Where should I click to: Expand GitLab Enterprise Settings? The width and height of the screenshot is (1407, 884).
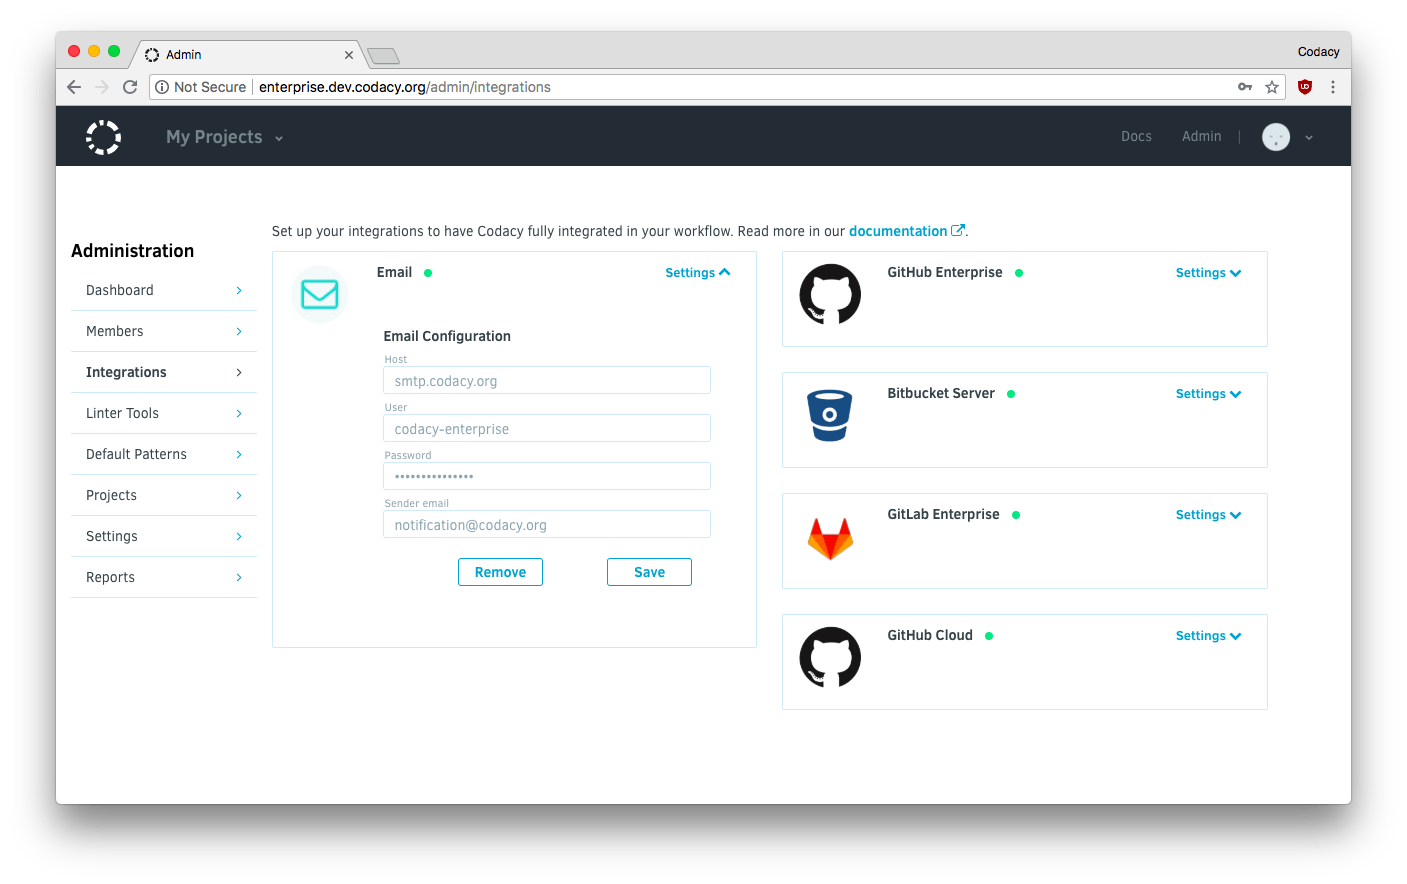[x=1208, y=515]
